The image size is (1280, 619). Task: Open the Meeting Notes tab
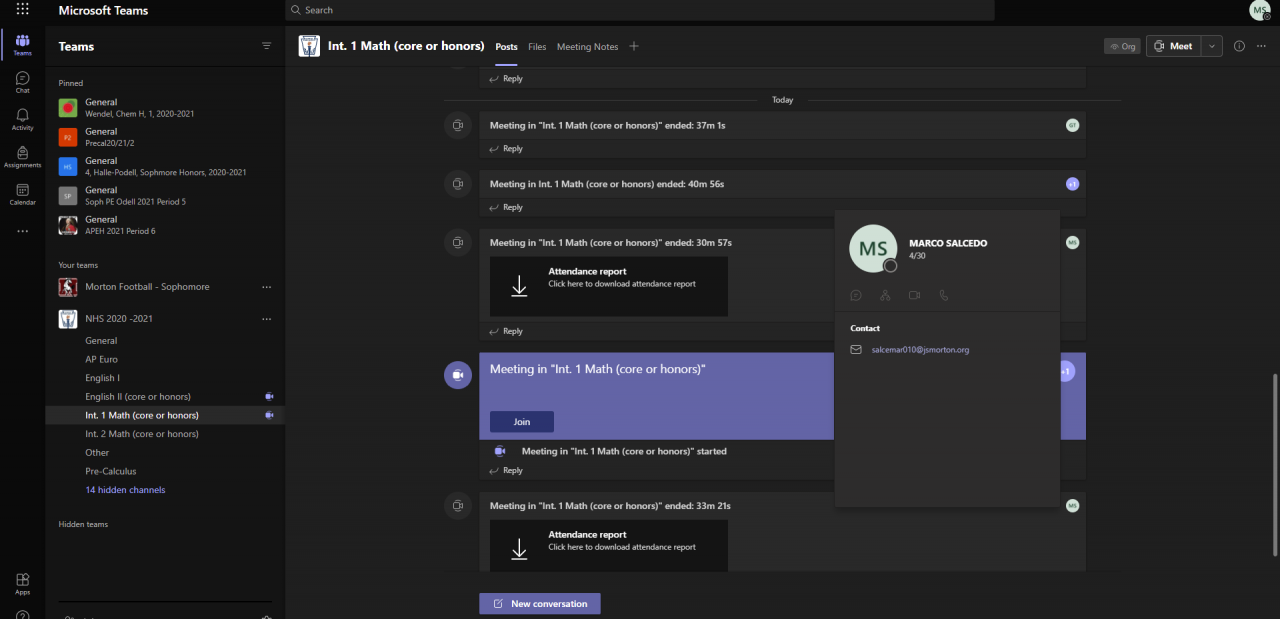pos(587,47)
